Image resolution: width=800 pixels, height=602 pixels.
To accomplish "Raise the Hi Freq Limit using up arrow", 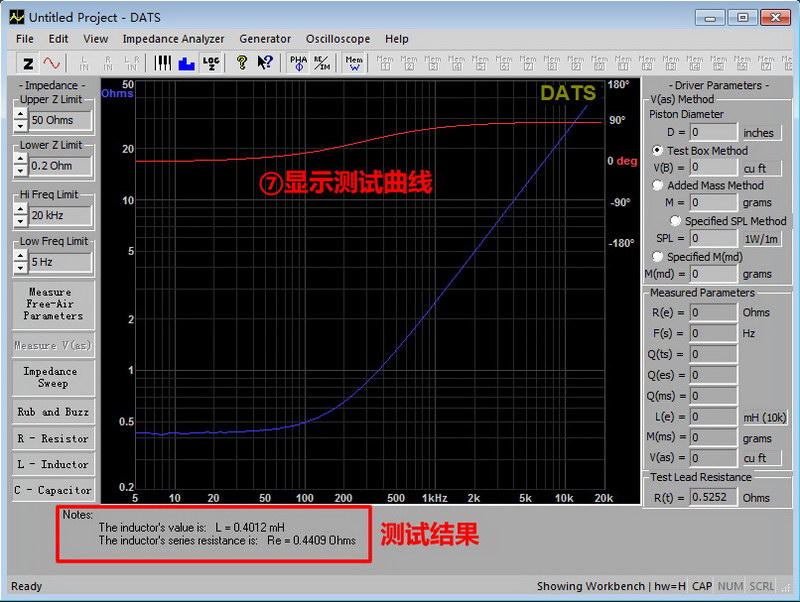I will (x=20, y=210).
